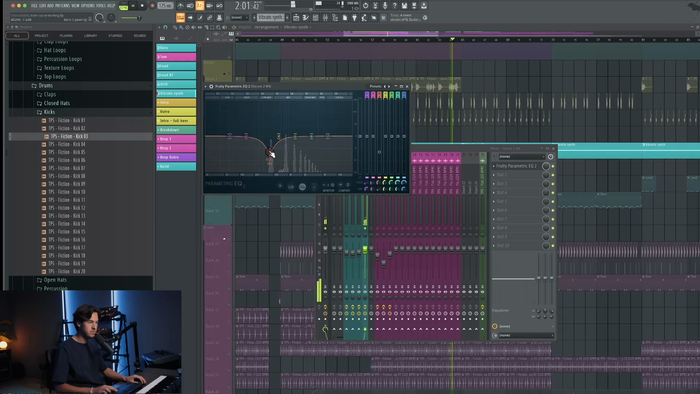
Task: Select the Draw tool in main toolbar
Action: coord(200,17)
